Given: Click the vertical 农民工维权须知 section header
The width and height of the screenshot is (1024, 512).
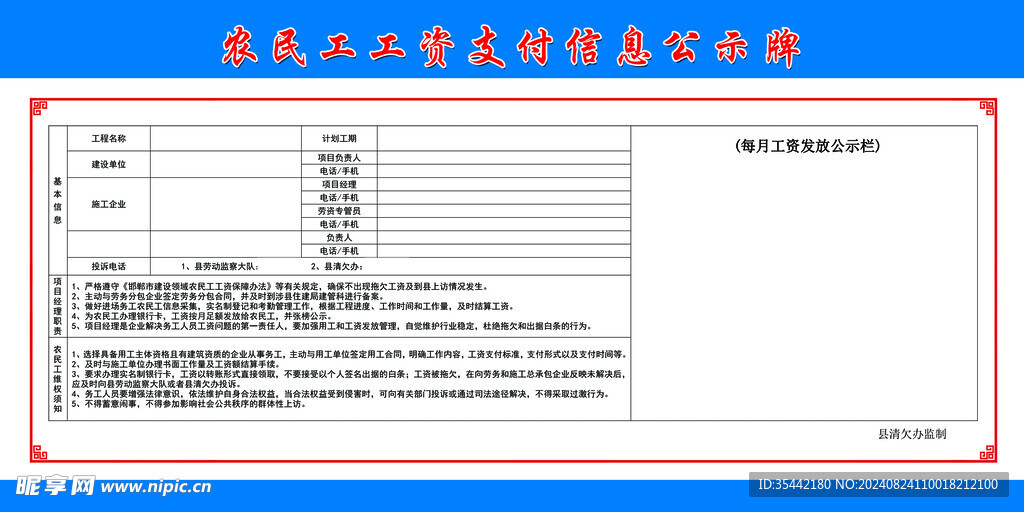Looking at the screenshot, I should pos(57,379).
